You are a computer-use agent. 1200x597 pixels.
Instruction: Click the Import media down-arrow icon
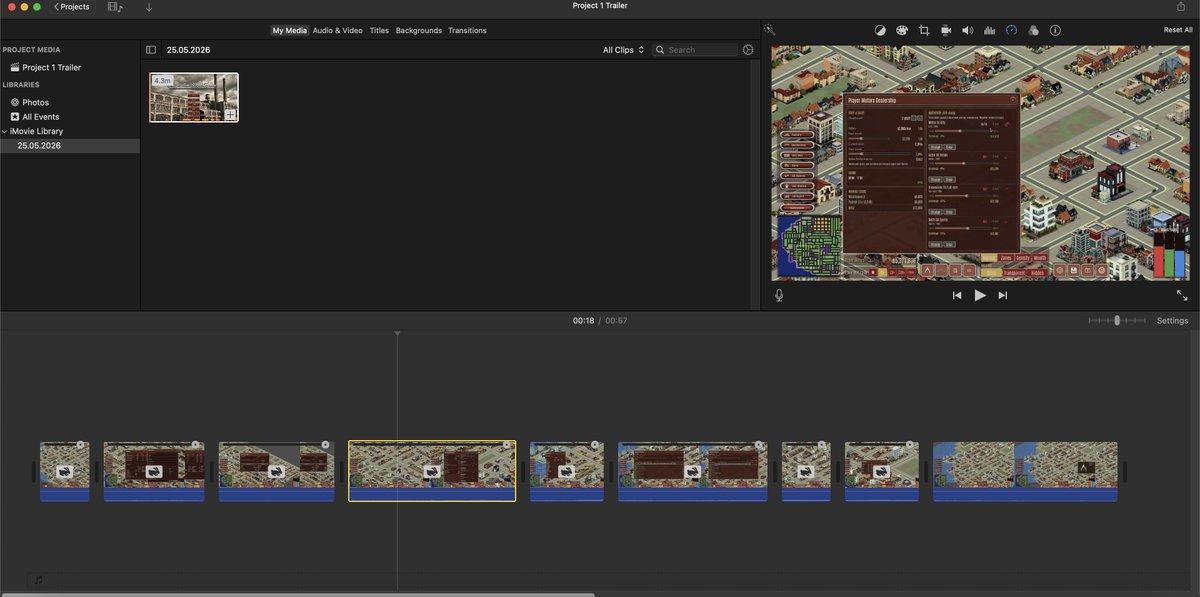click(149, 7)
